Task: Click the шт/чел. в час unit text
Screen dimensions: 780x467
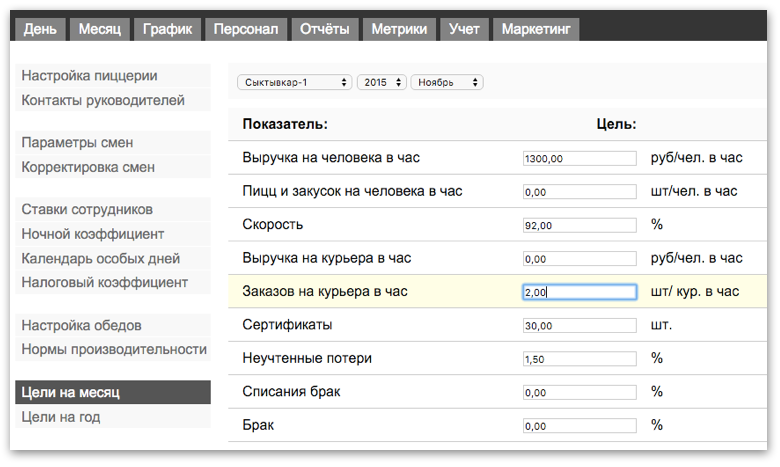Action: 694,191
